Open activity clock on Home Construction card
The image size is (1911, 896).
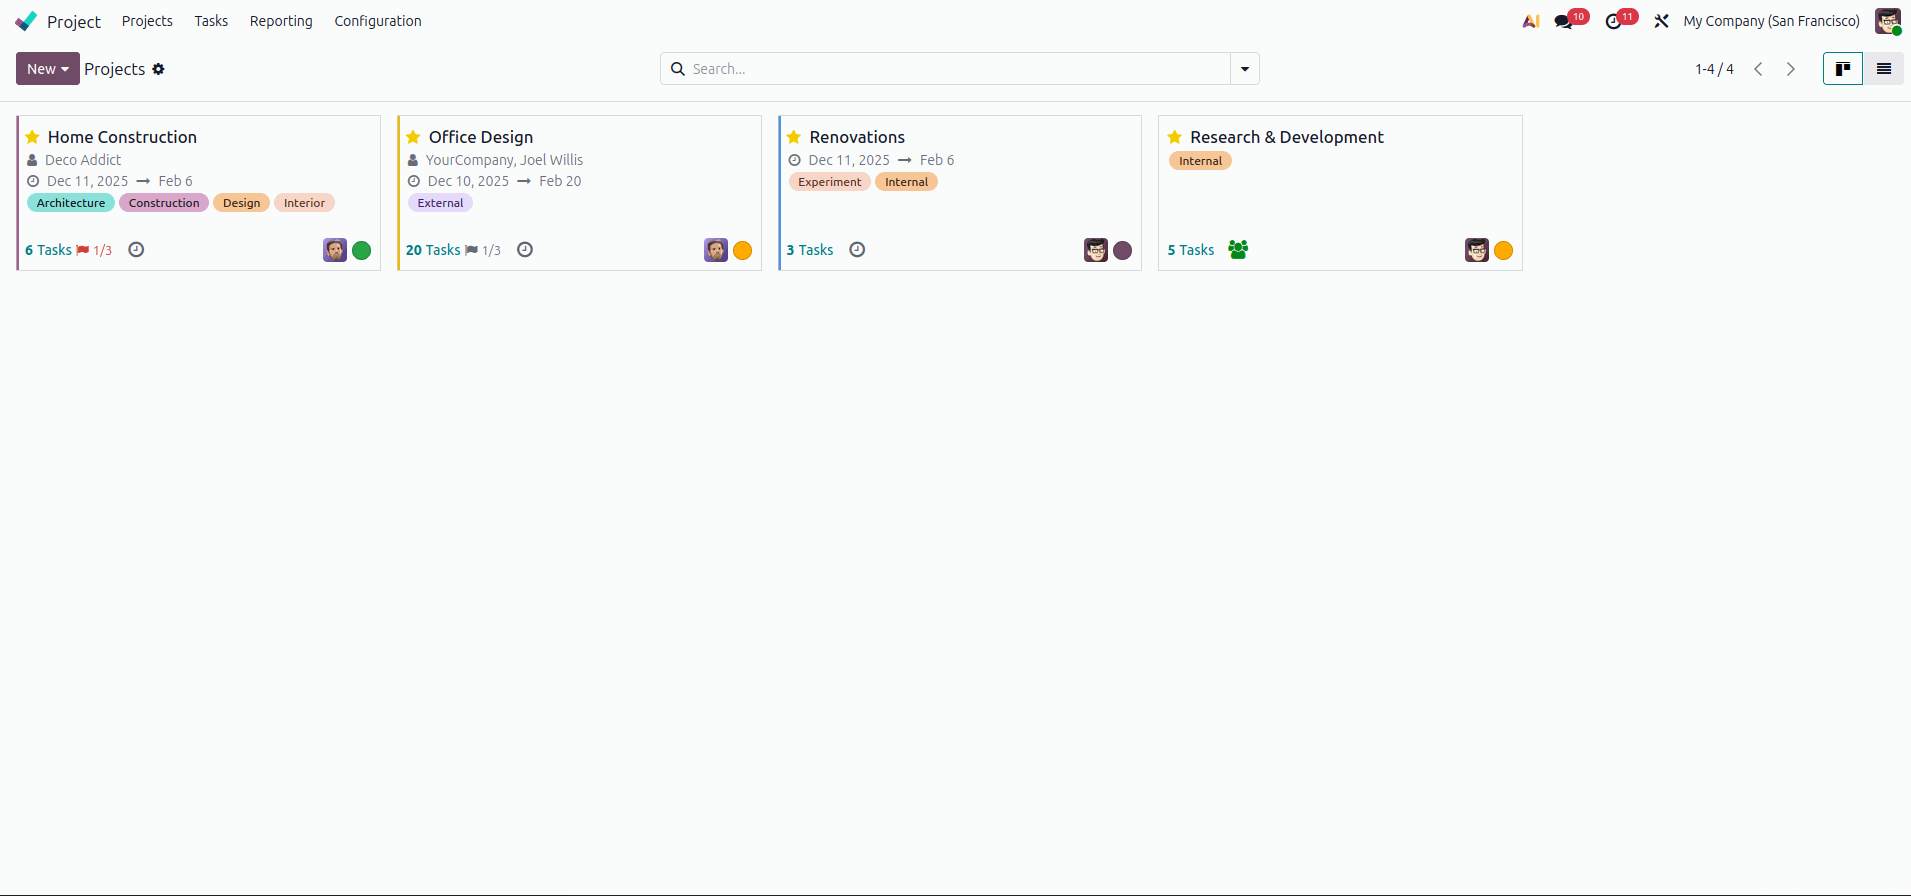click(137, 250)
